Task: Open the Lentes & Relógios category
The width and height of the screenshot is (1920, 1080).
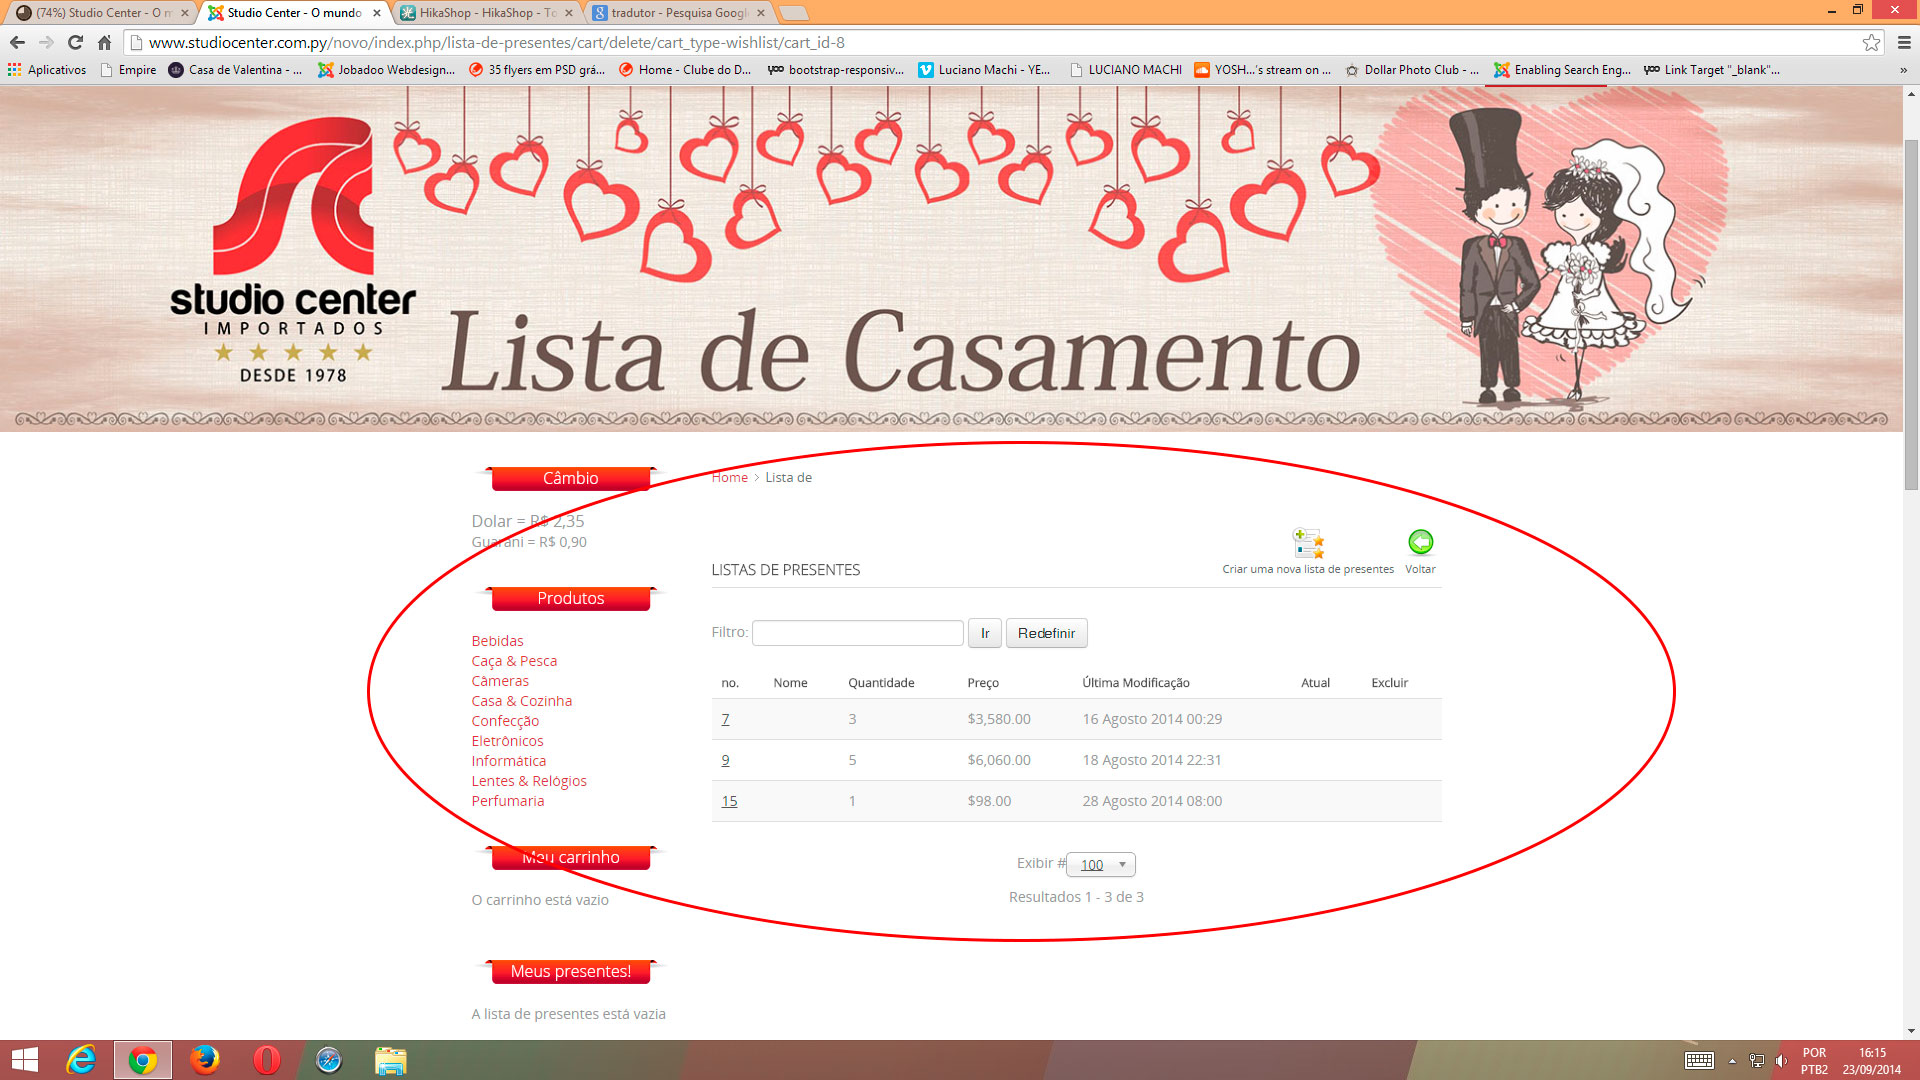Action: click(529, 781)
